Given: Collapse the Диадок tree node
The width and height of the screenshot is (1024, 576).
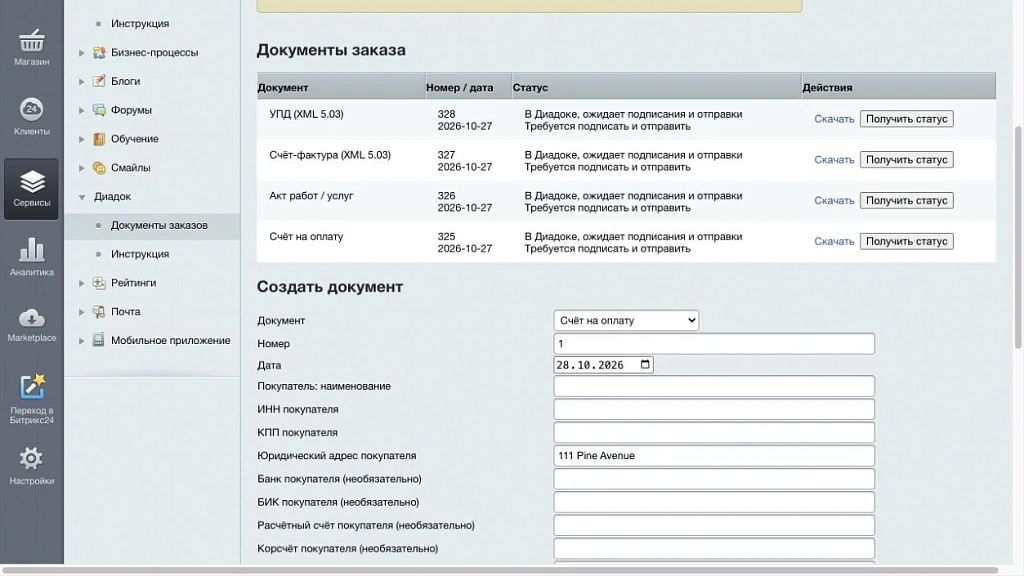Looking at the screenshot, I should pos(82,197).
